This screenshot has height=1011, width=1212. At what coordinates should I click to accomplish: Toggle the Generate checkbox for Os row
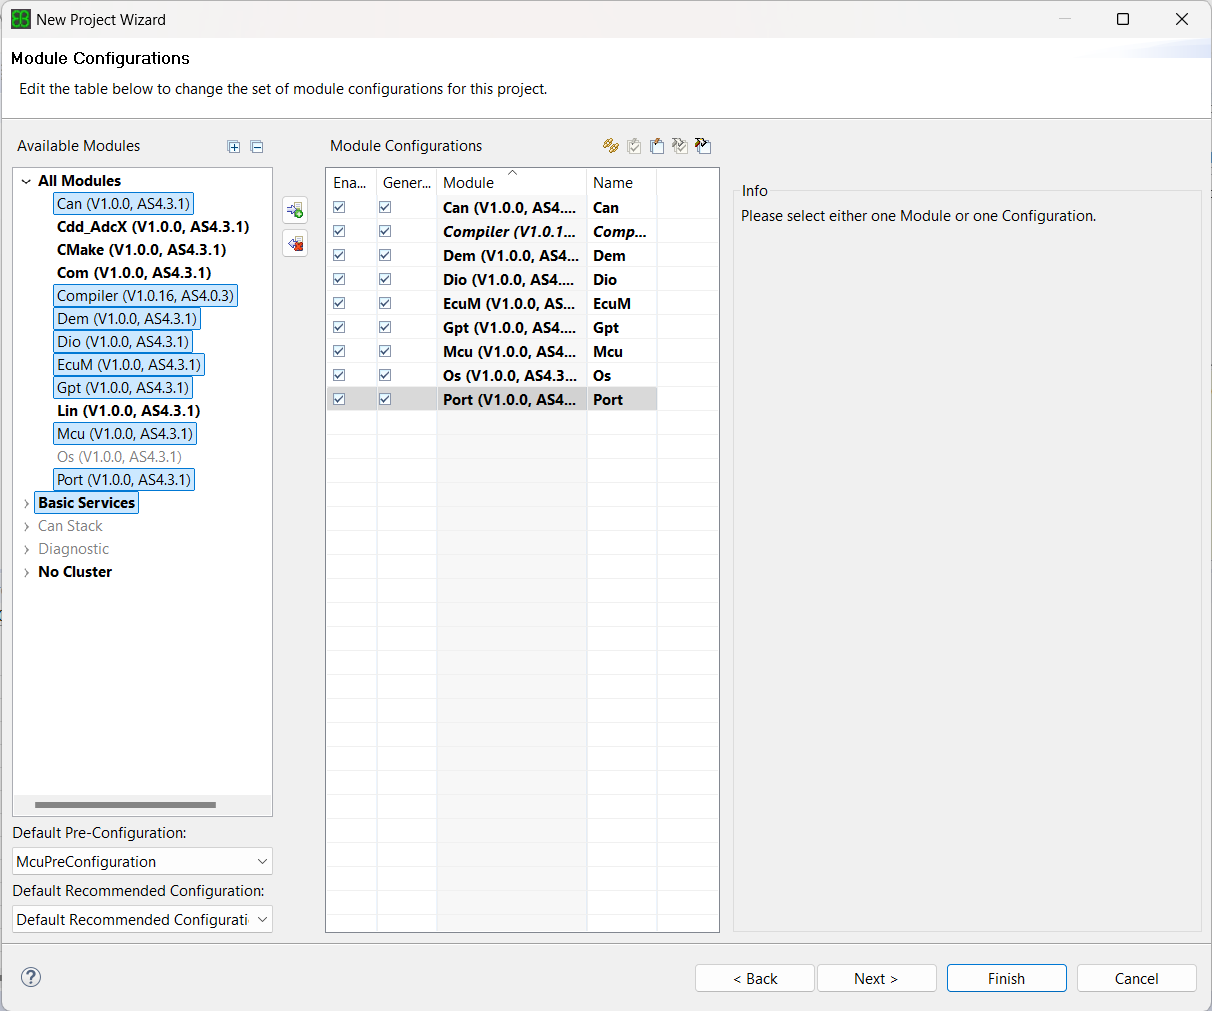[385, 375]
